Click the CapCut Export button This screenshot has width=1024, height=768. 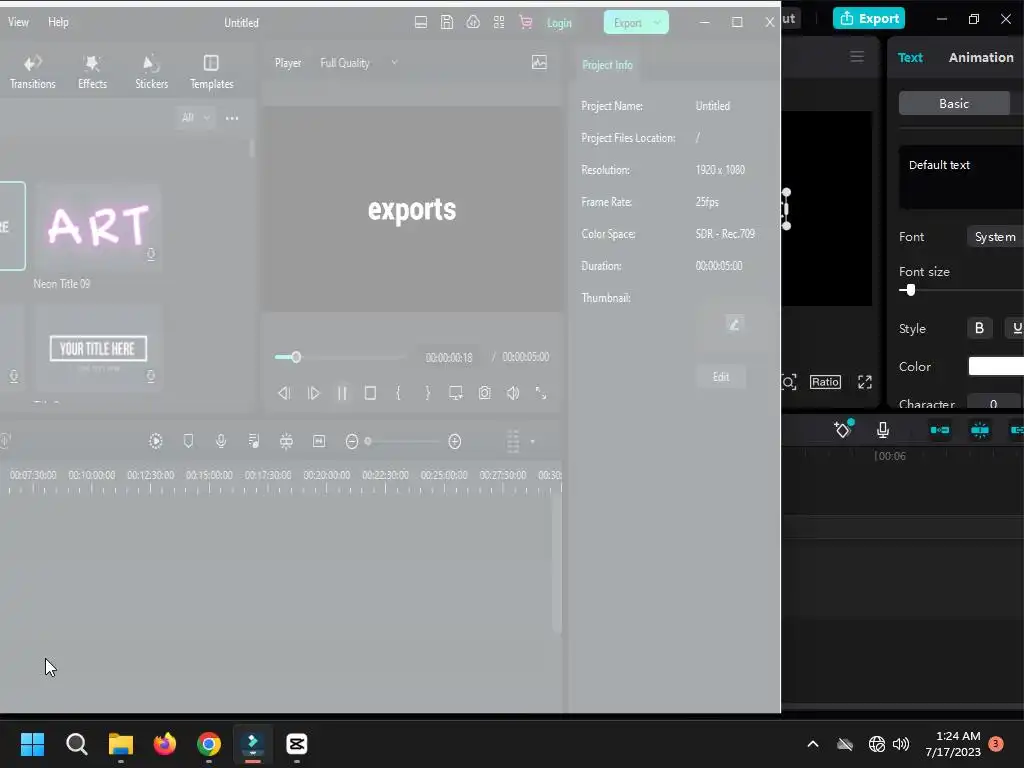coord(869,18)
